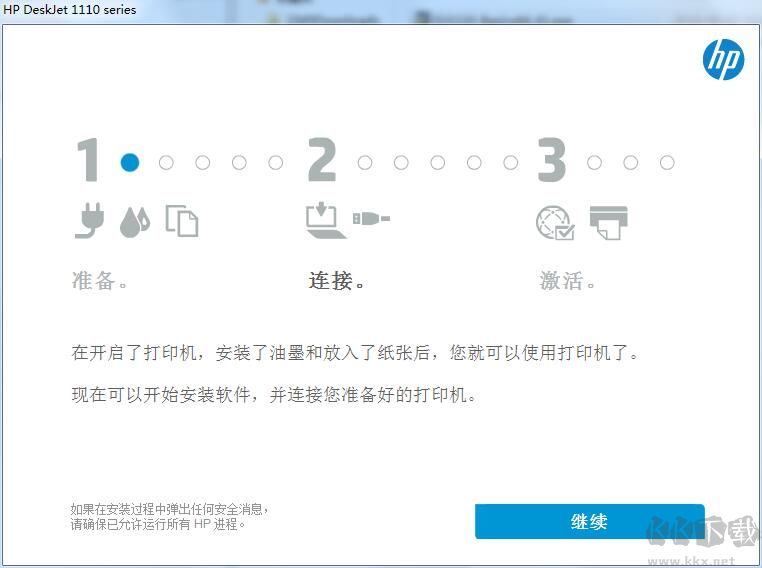Viewport: 762px width, 568px height.
Task: Click the 连接 (Connect) step label
Action: 336,280
